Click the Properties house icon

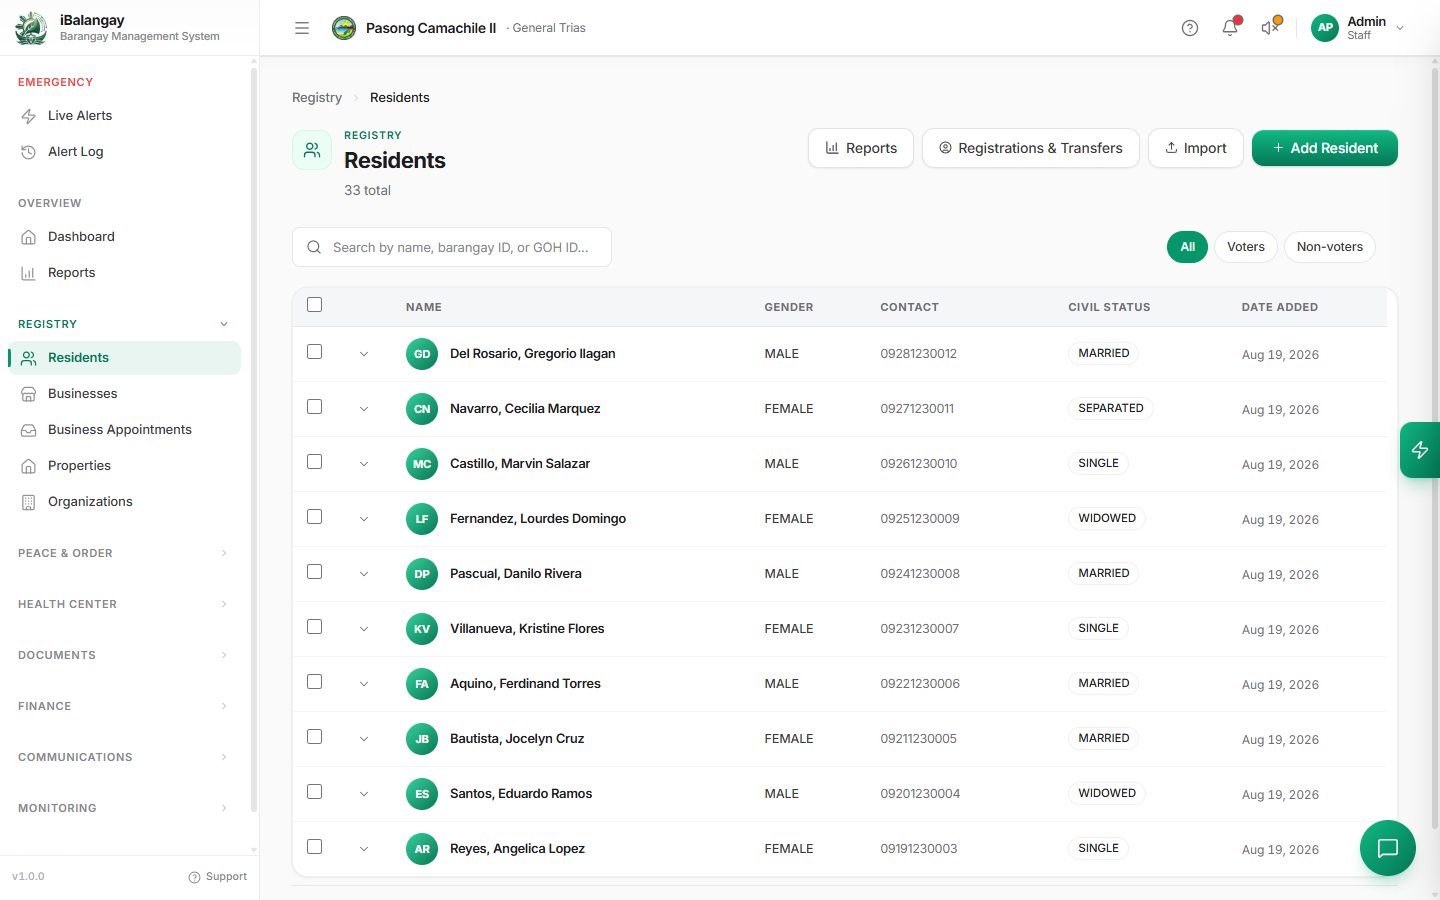[x=29, y=466]
